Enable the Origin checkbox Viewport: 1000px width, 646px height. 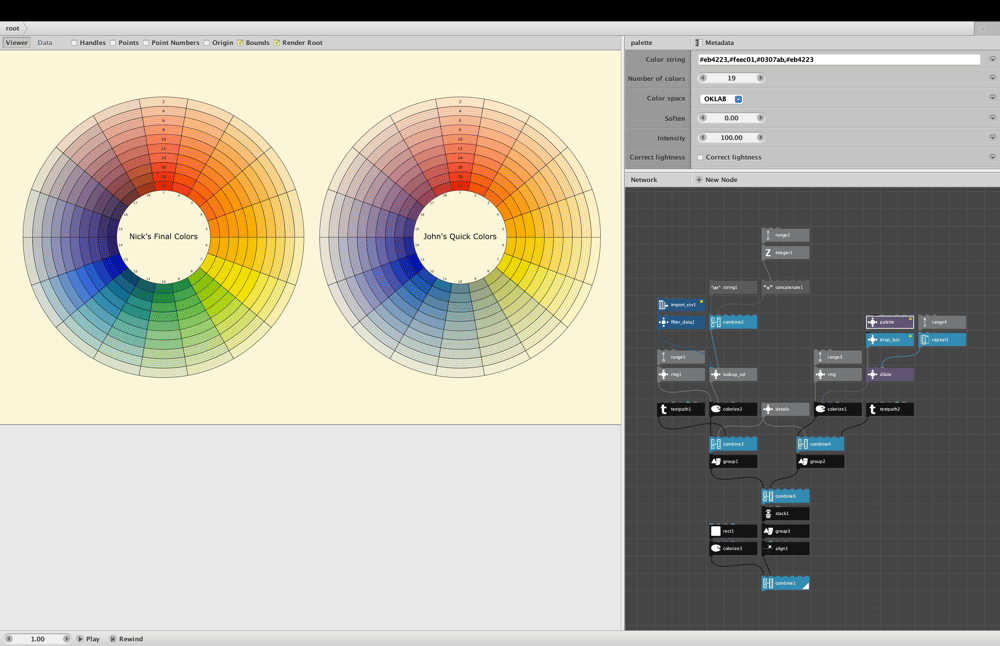(x=207, y=43)
